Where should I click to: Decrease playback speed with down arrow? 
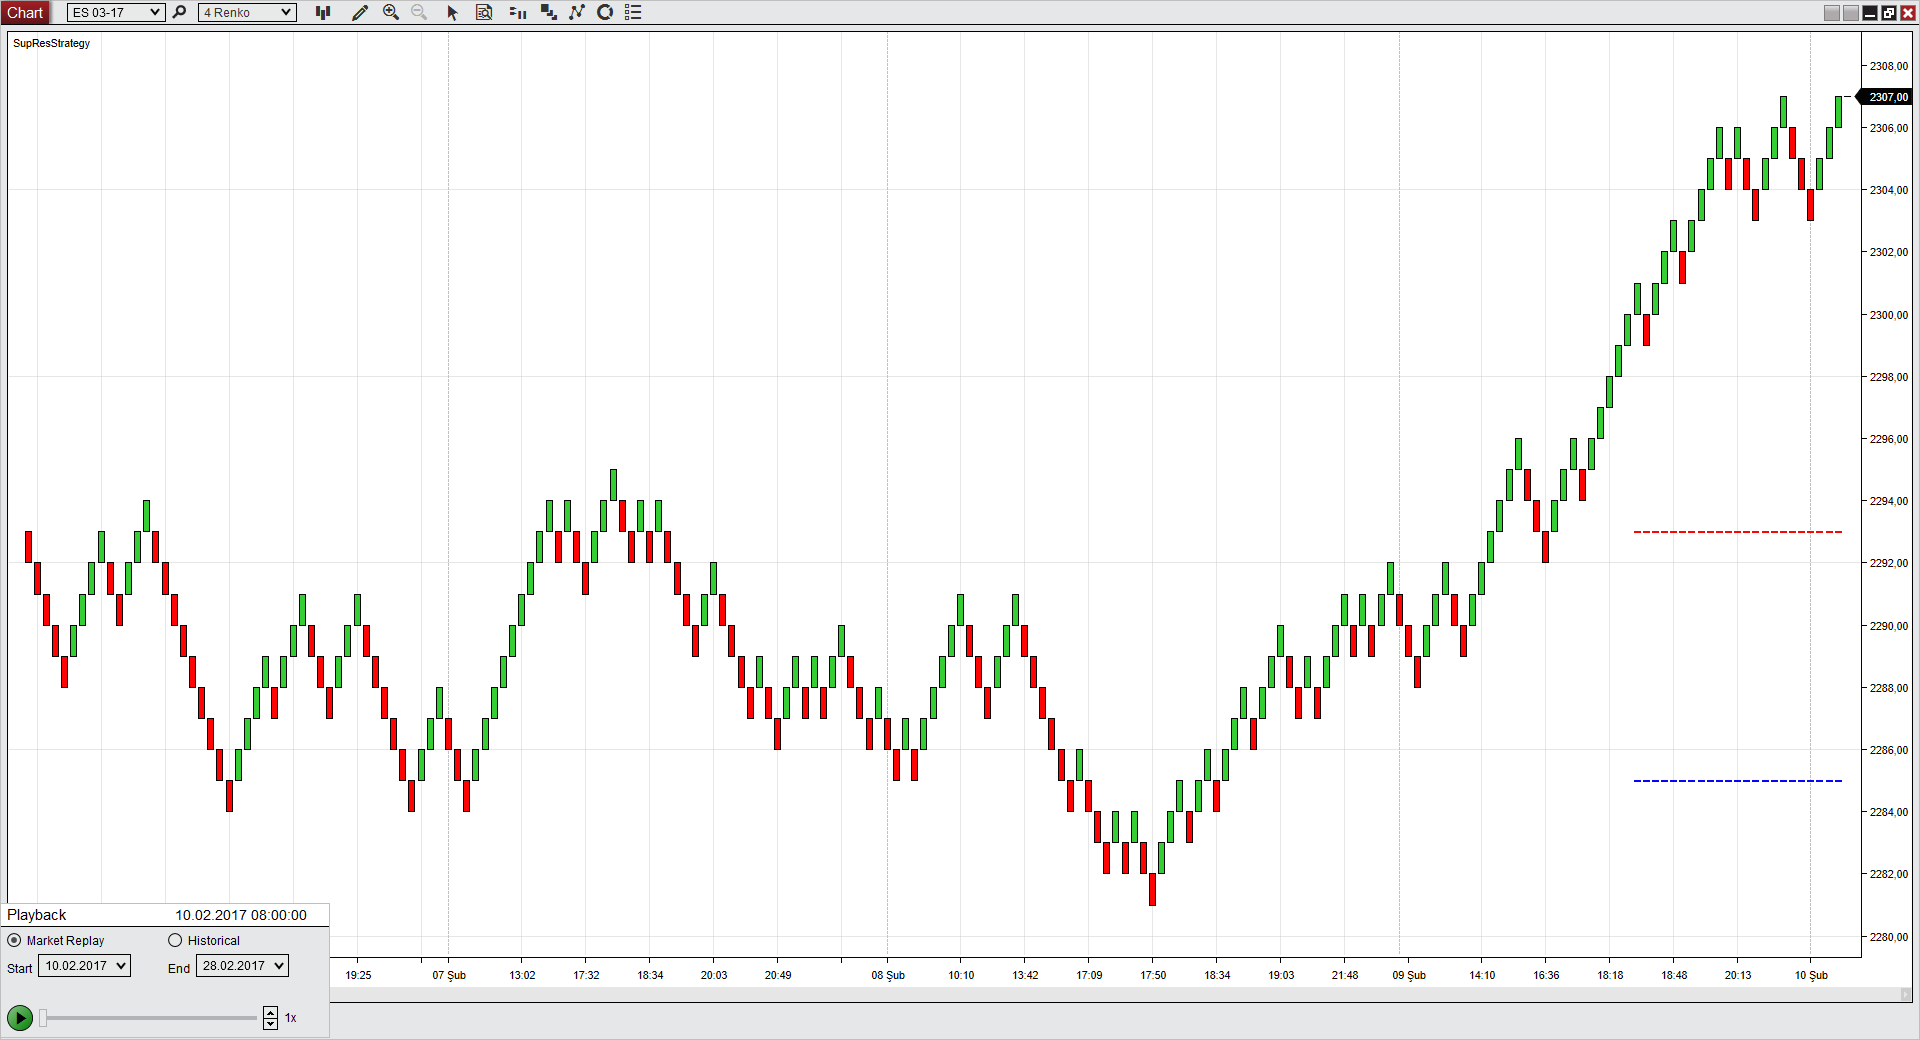click(270, 1024)
